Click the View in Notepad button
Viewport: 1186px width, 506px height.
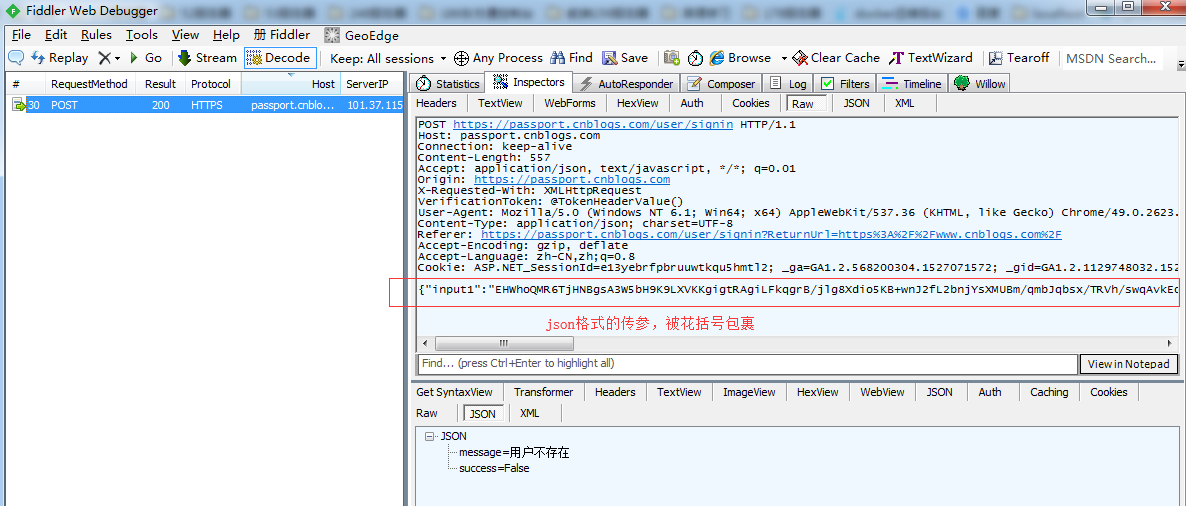coord(1129,364)
